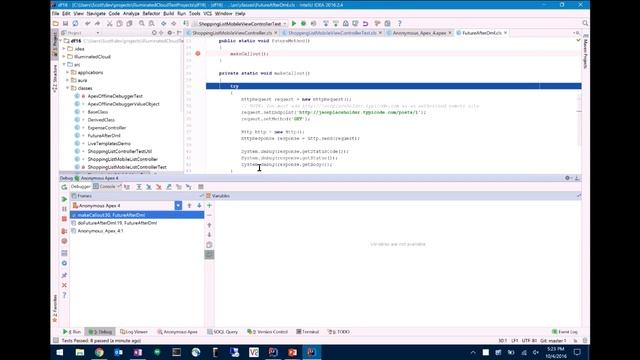Click Evaluate Expression calculator icon
This screenshot has height=360, width=640.
[x=201, y=187]
